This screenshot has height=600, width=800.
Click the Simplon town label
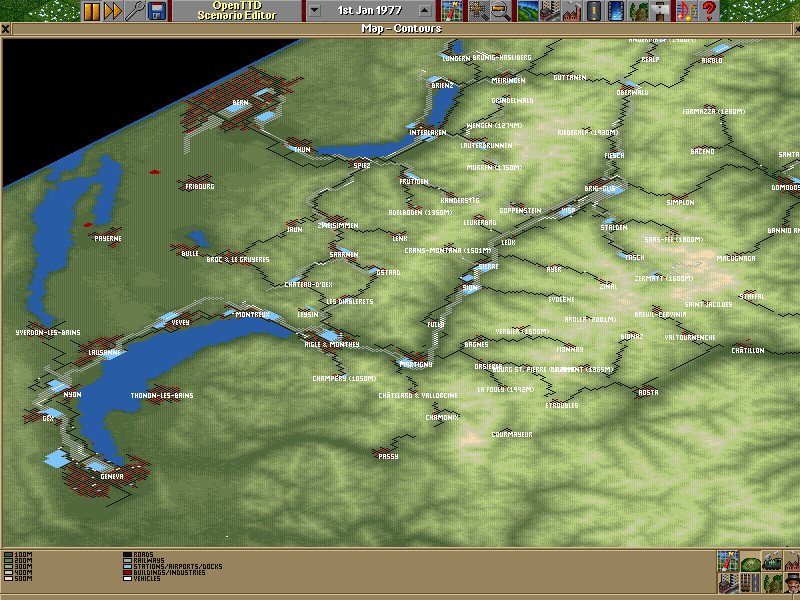pyautogui.click(x=680, y=203)
